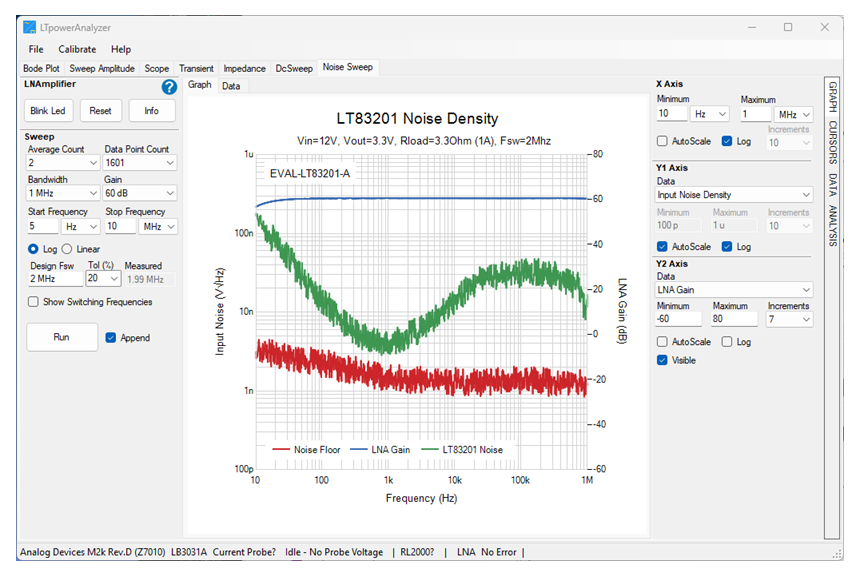This screenshot has width=860, height=579.
Task: Enable Show Switching Frequencies checkbox
Action: pos(33,302)
